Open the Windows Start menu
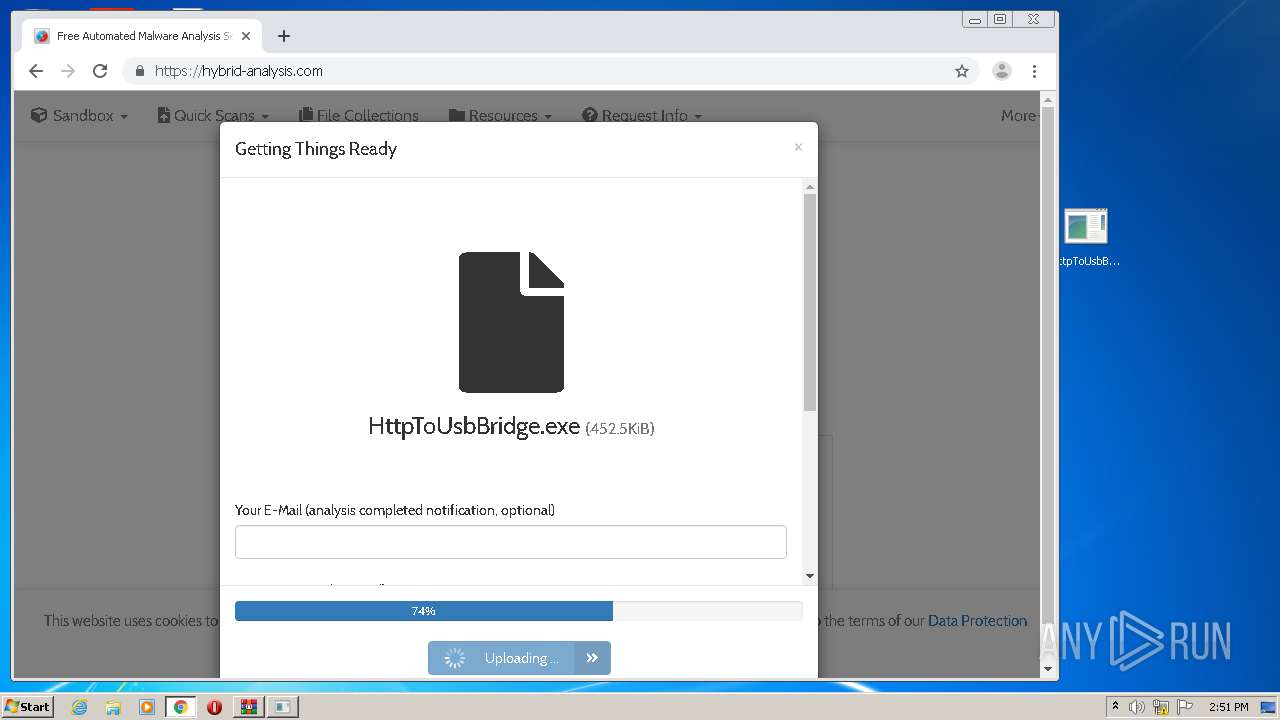Image resolution: width=1280 pixels, height=720 pixels. [28, 707]
